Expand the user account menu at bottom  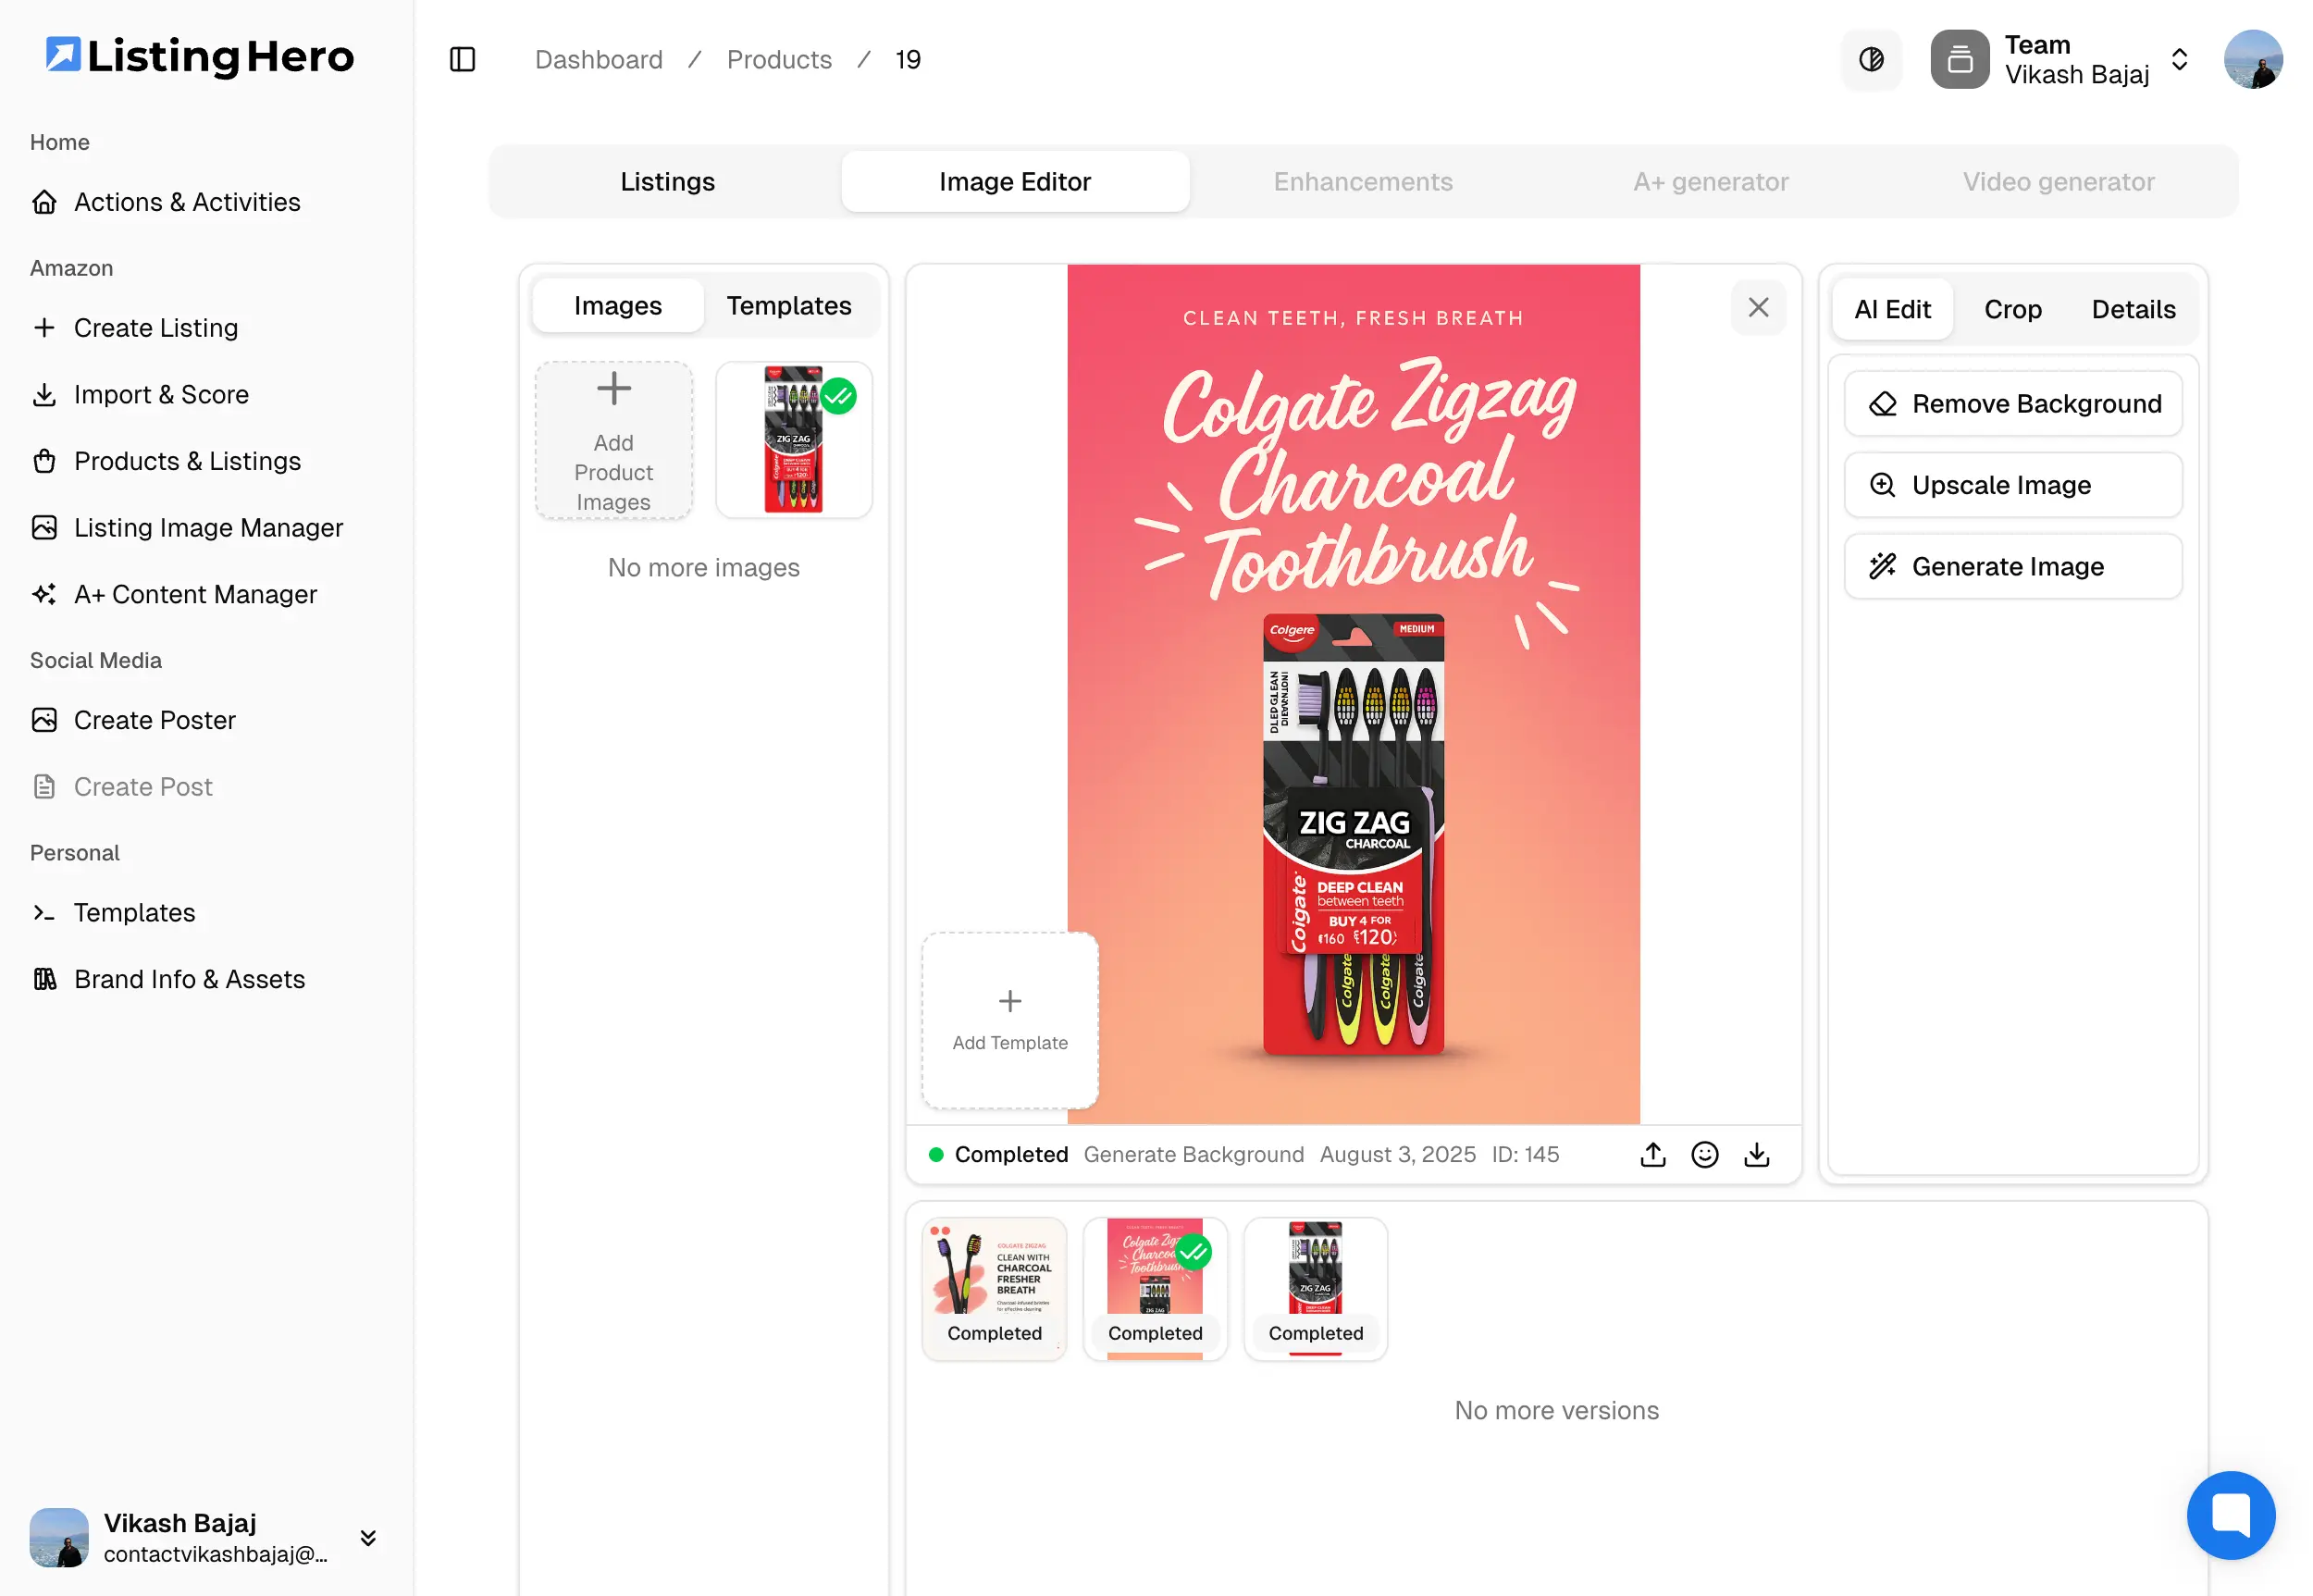tap(368, 1538)
